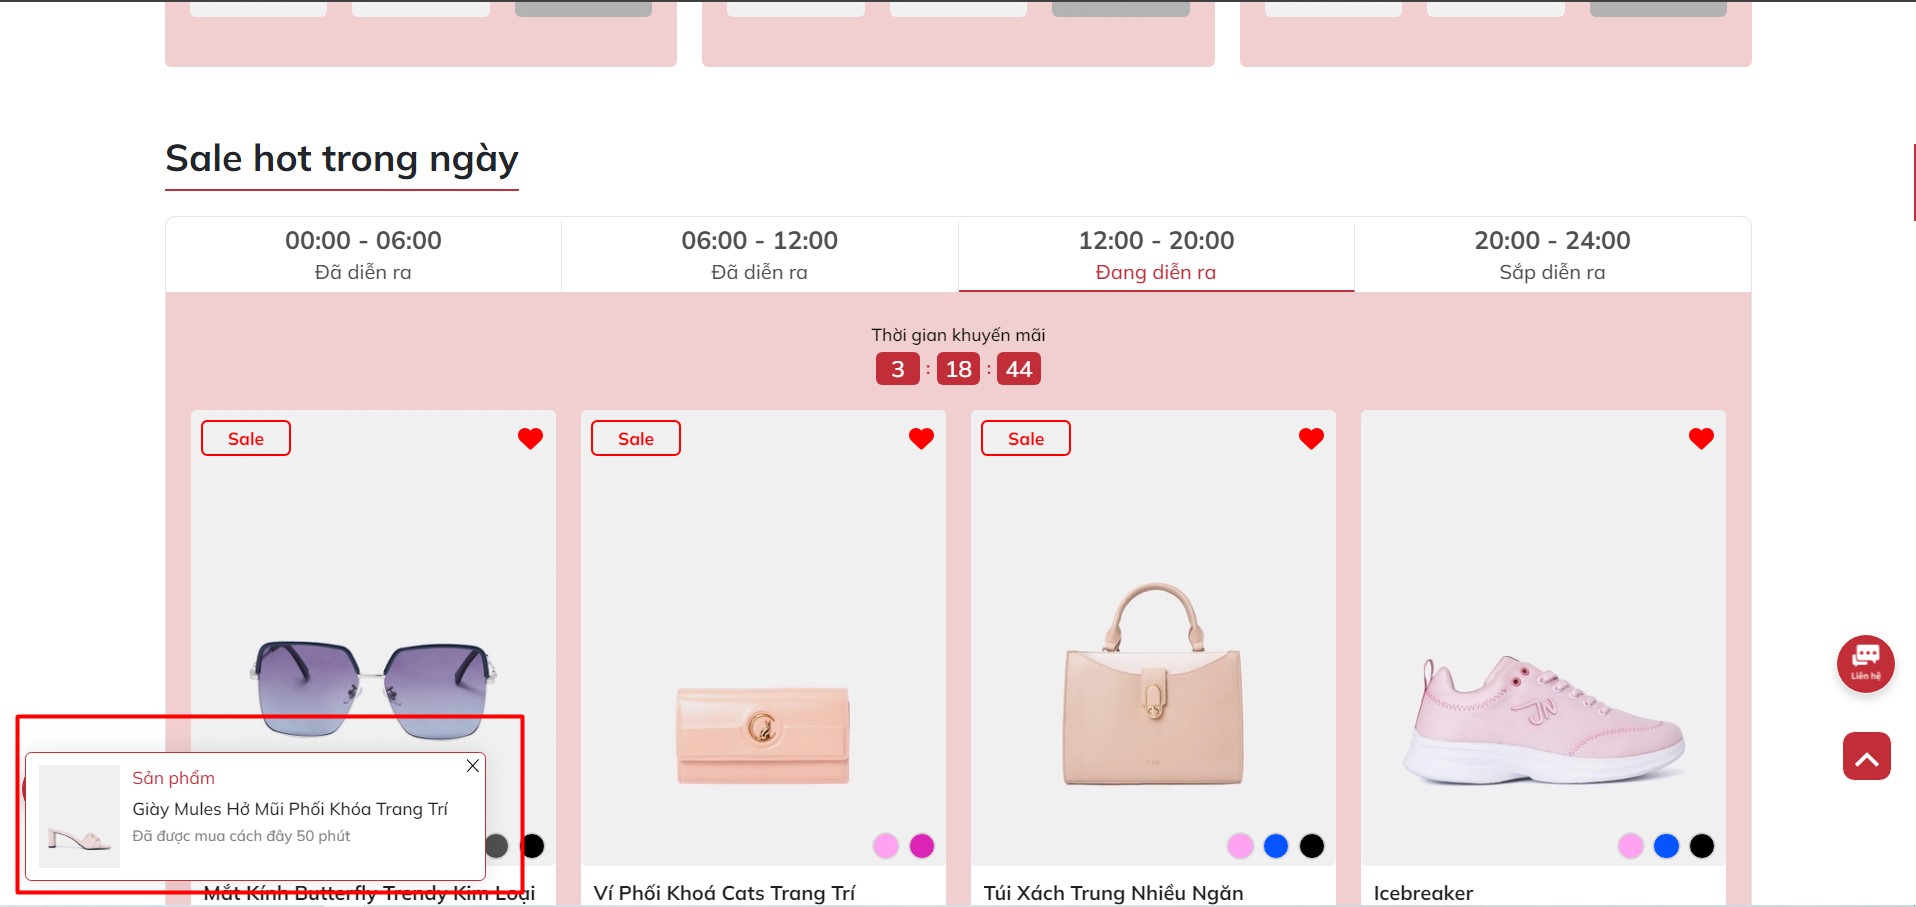Click the Sale badge on the handbag card

point(1026,438)
